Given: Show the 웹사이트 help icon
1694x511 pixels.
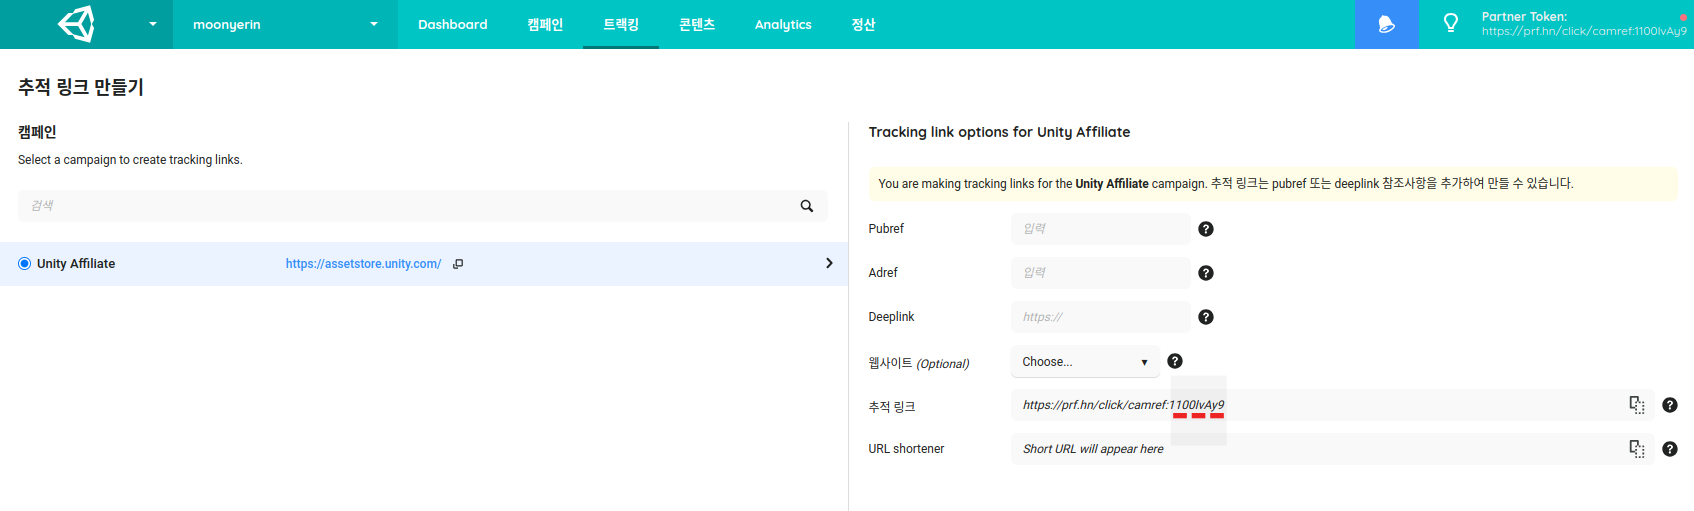Looking at the screenshot, I should [x=1175, y=361].
